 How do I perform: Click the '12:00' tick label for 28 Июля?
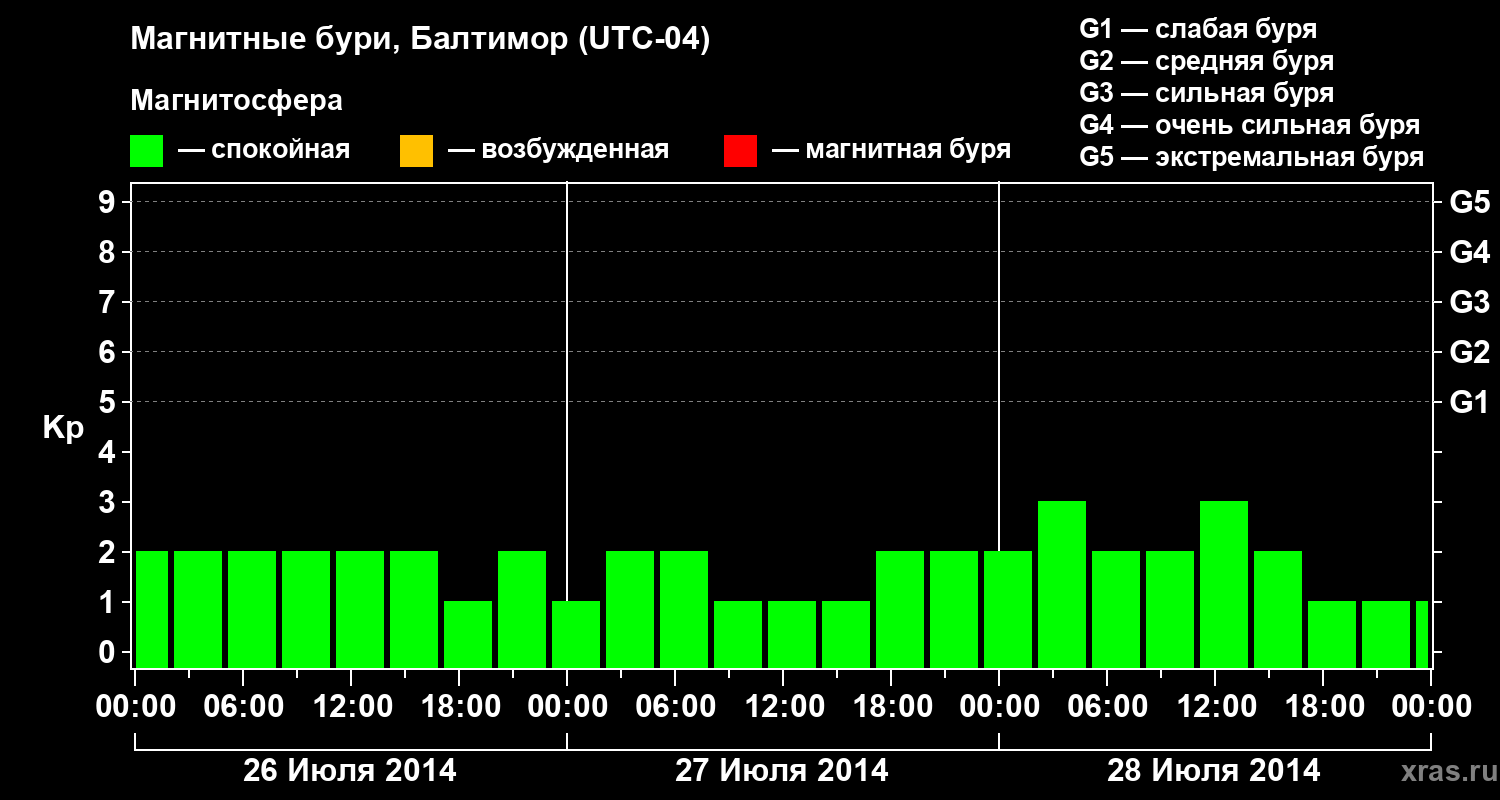1216,706
